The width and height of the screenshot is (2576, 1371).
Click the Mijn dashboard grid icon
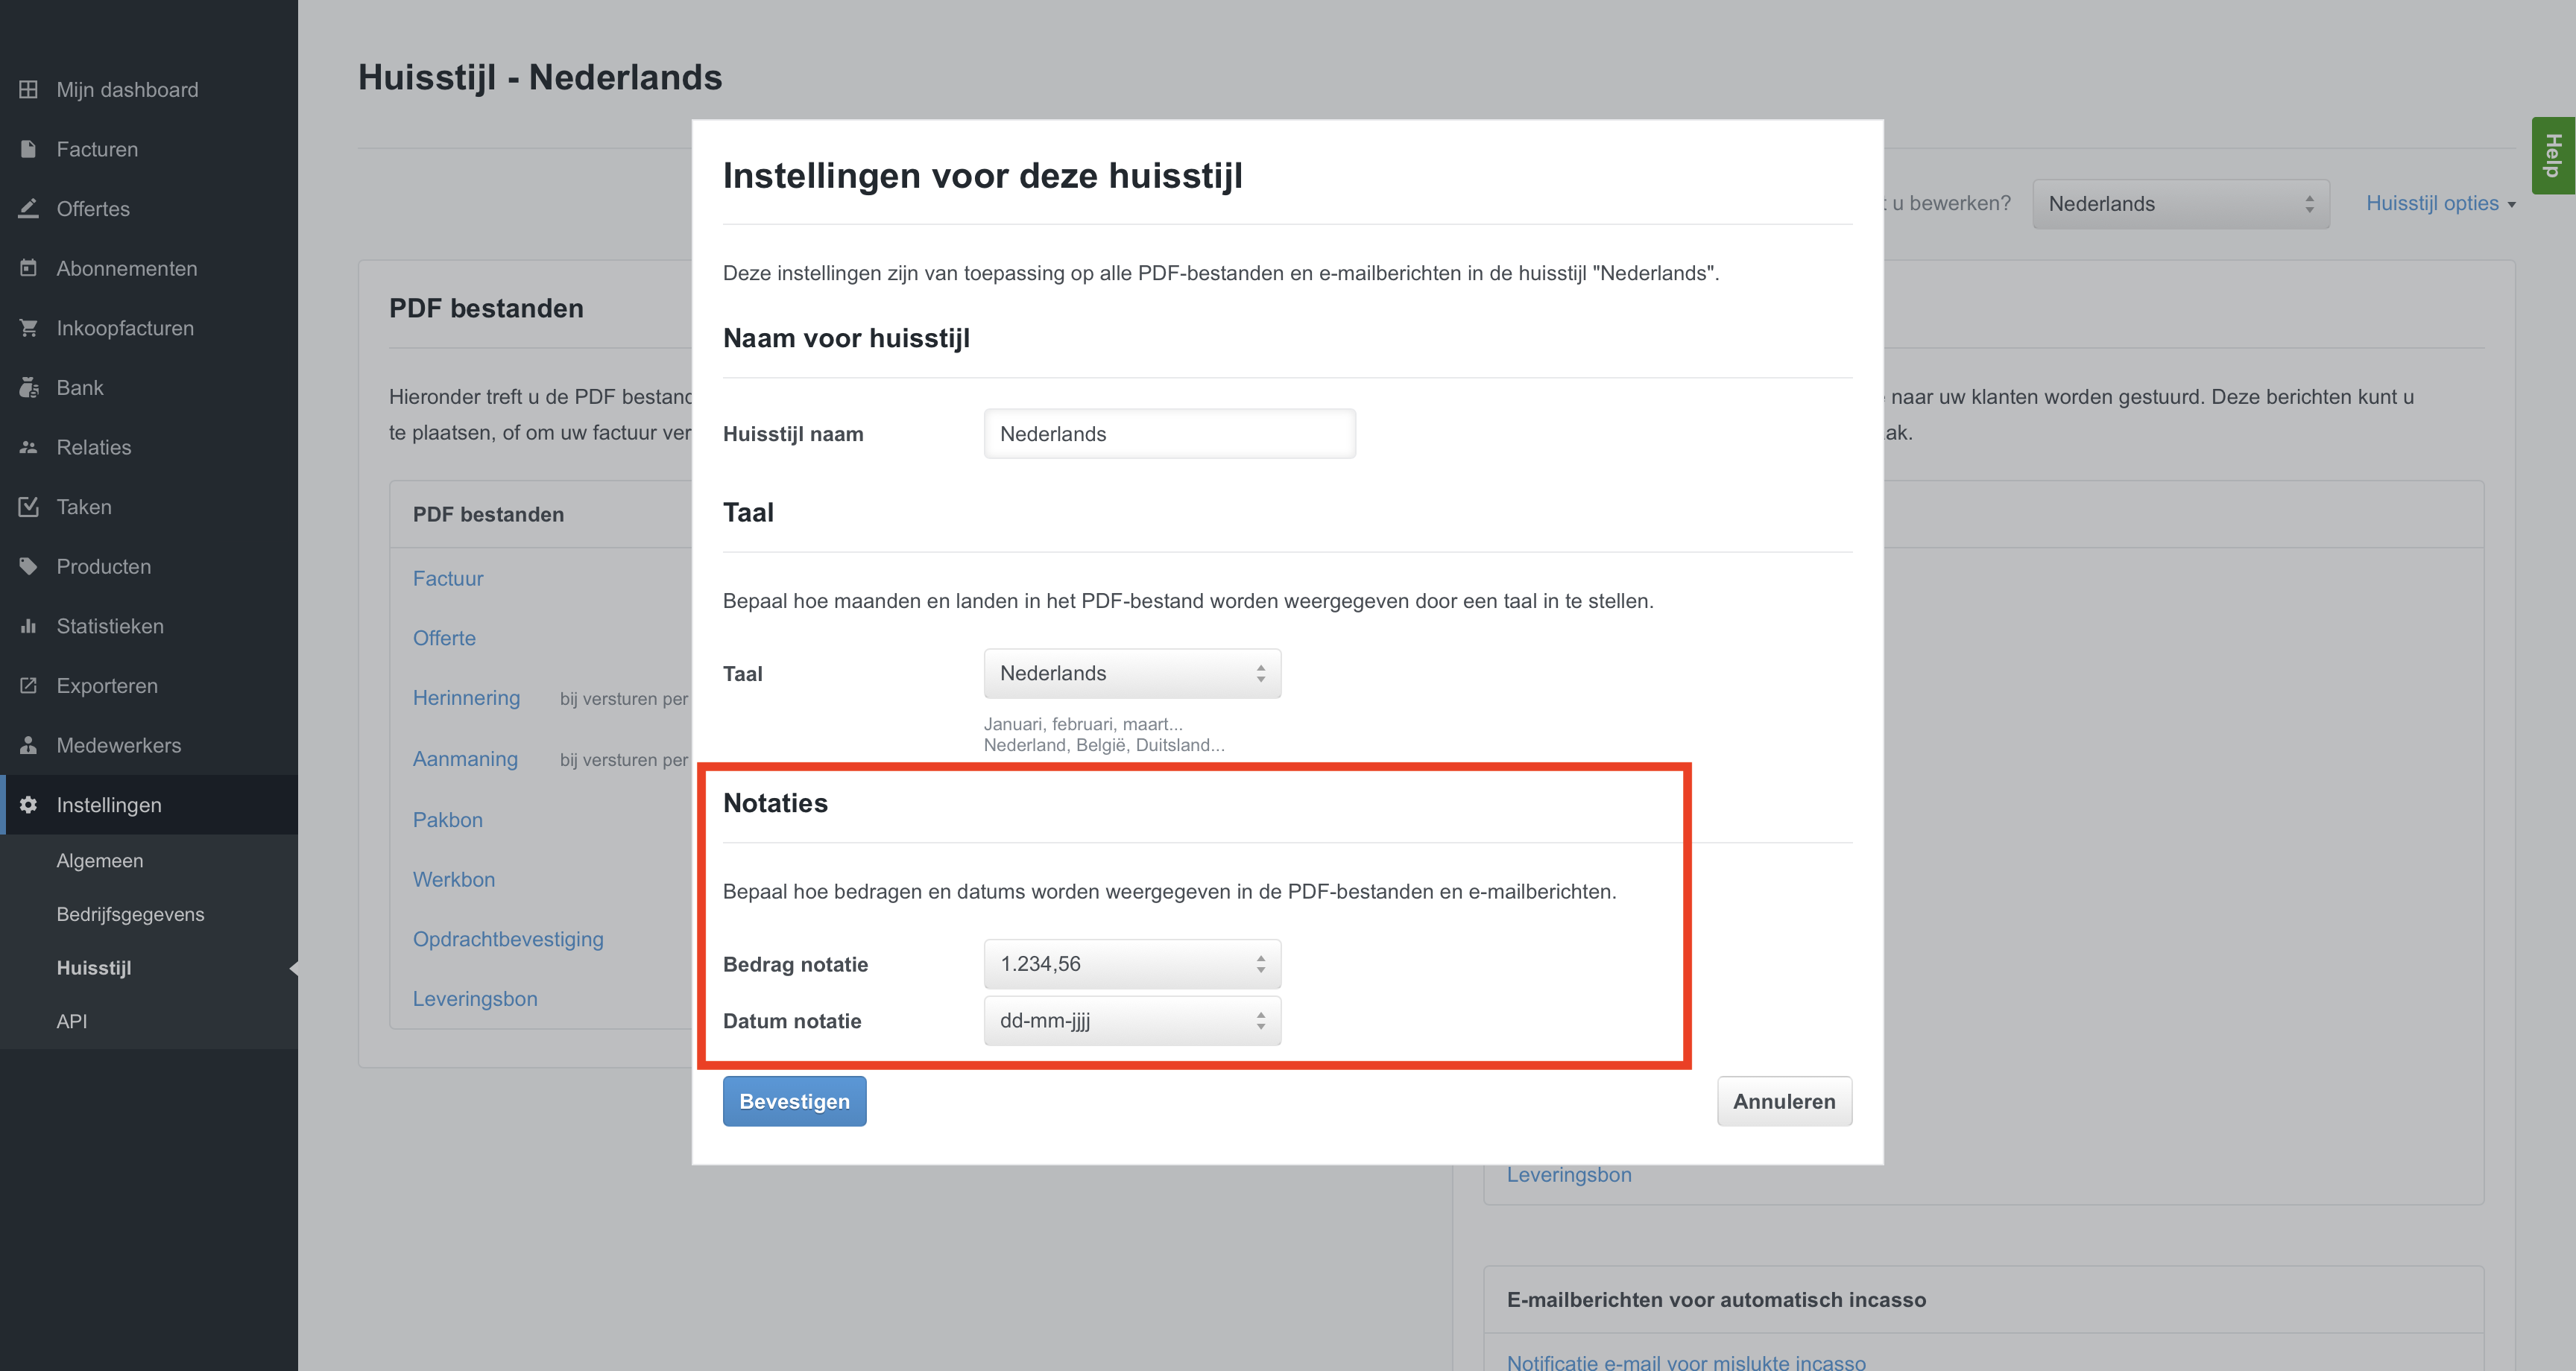pos(28,90)
